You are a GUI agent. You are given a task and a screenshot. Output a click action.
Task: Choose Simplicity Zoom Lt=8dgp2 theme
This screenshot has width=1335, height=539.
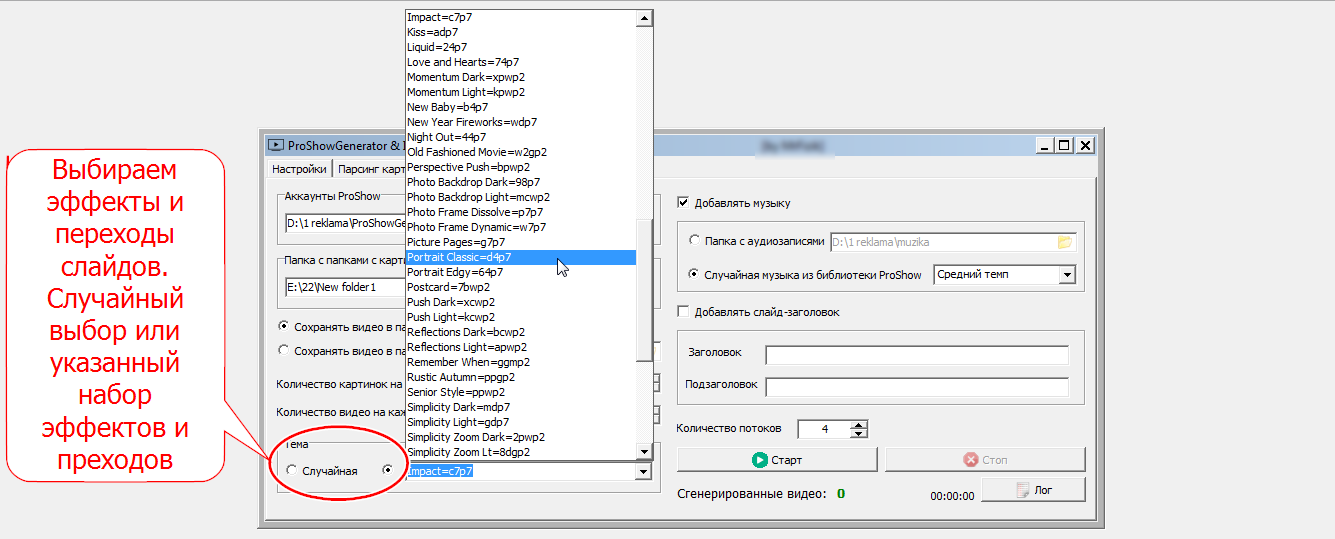[521, 452]
